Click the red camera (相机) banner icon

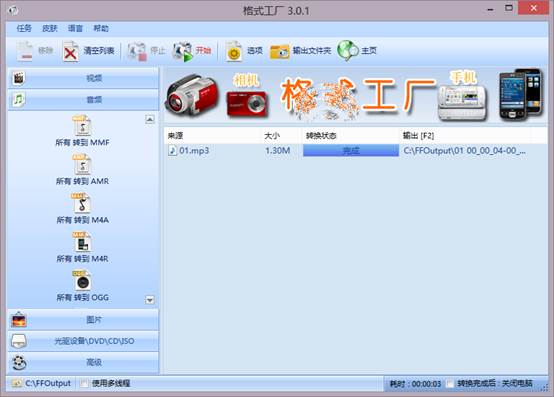point(247,104)
